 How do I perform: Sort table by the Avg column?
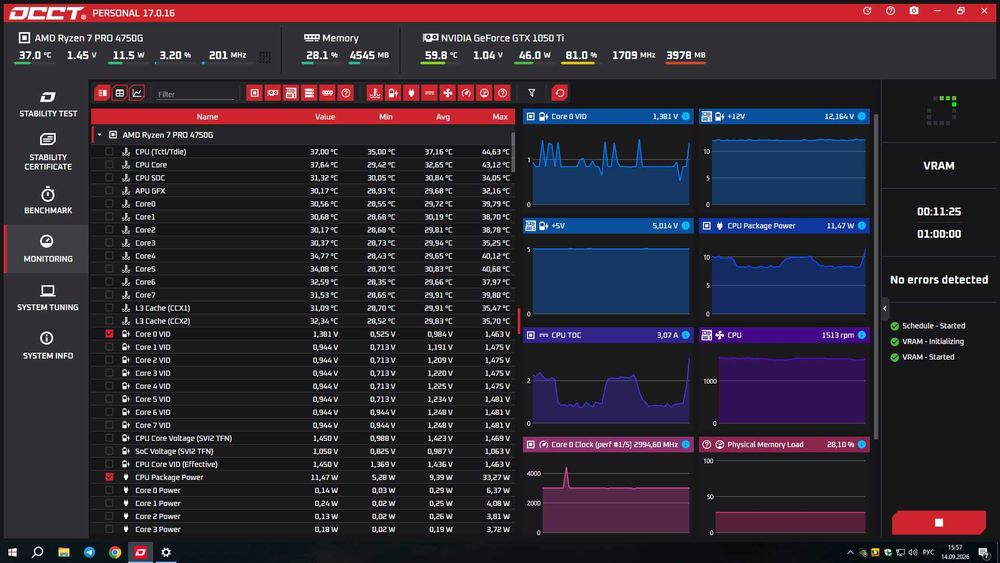(443, 117)
